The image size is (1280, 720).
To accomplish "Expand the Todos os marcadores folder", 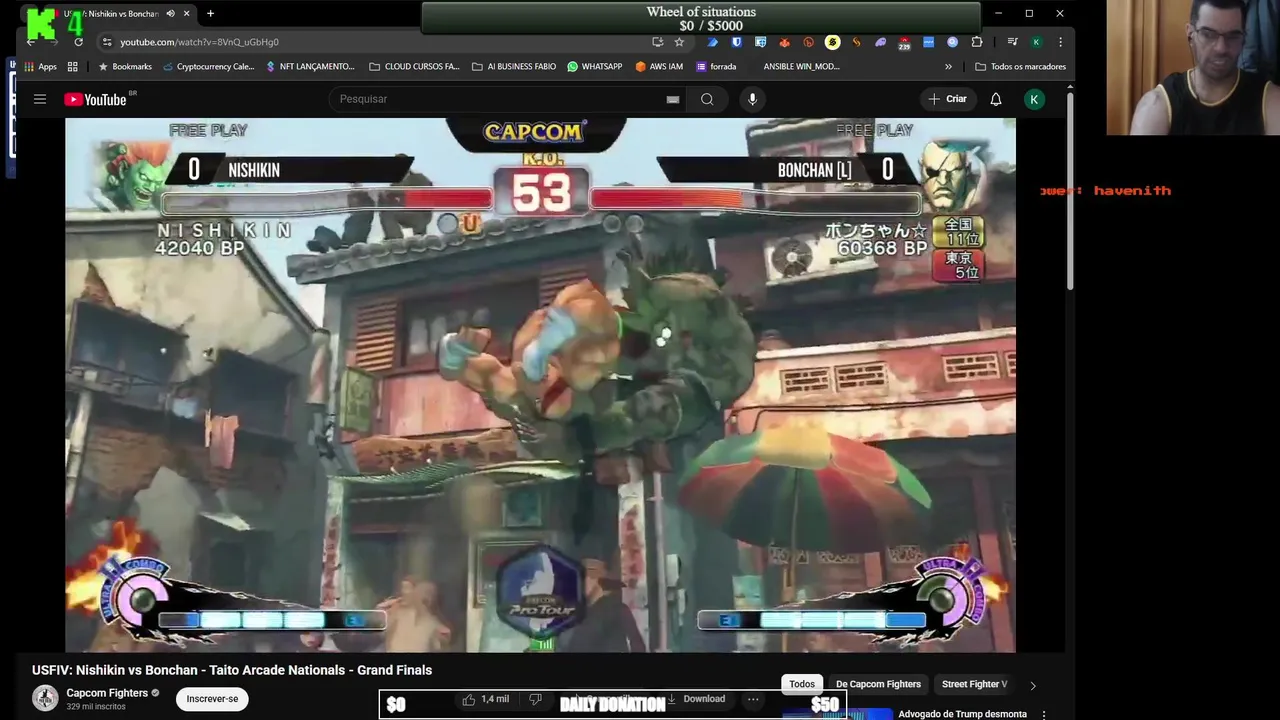I will pyautogui.click(x=1021, y=67).
